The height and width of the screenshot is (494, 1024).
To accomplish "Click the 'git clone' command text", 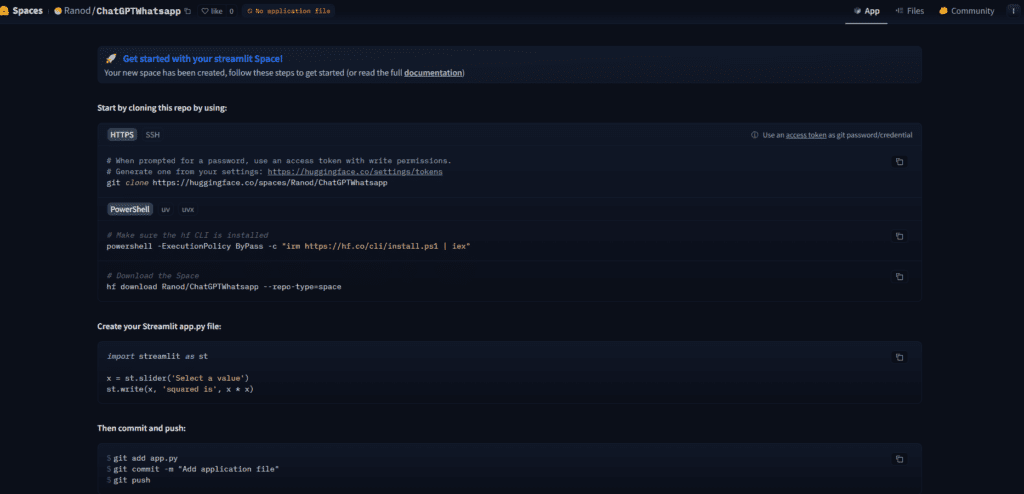I will click(x=247, y=183).
